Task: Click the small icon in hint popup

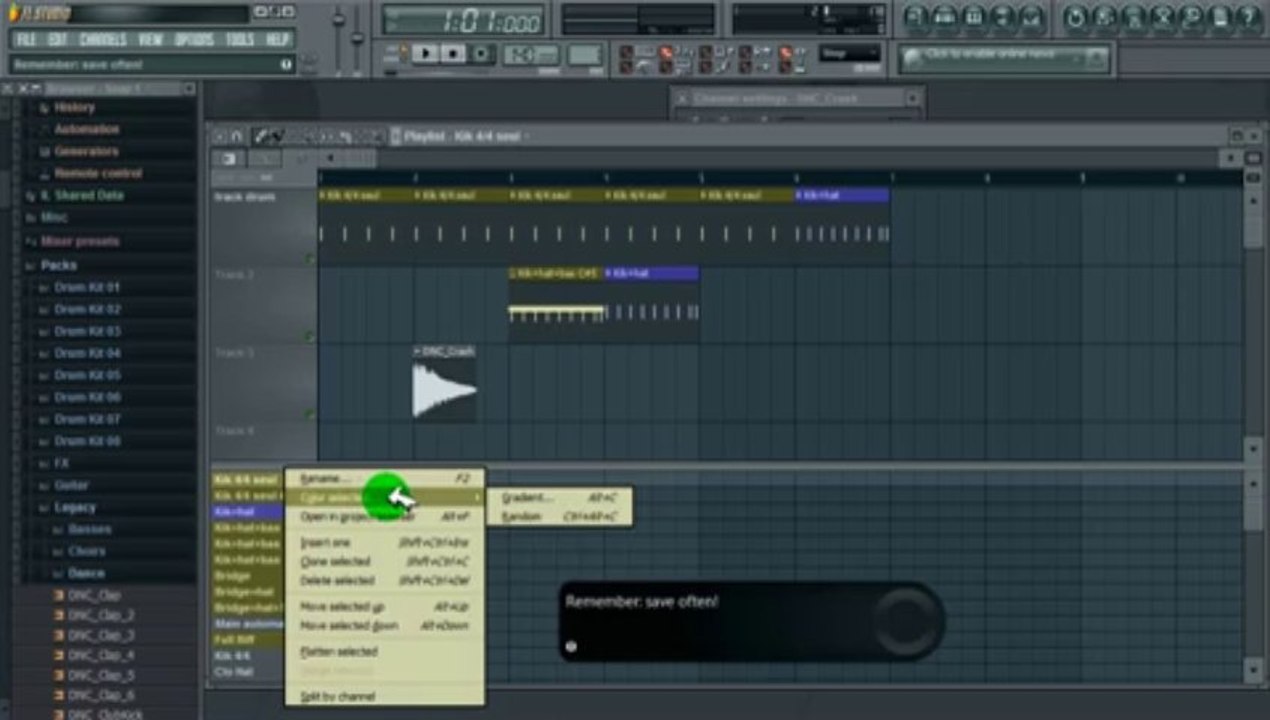Action: [571, 646]
